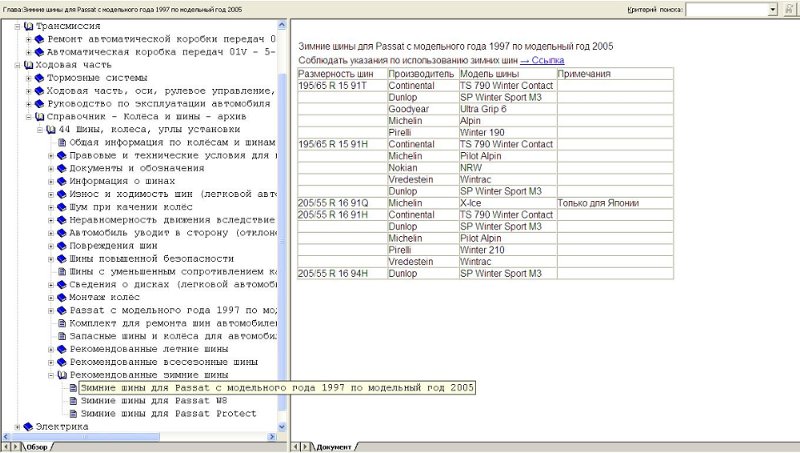Click the Winter 210 model cell
This screenshot has width=800, height=453.
[x=508, y=250]
